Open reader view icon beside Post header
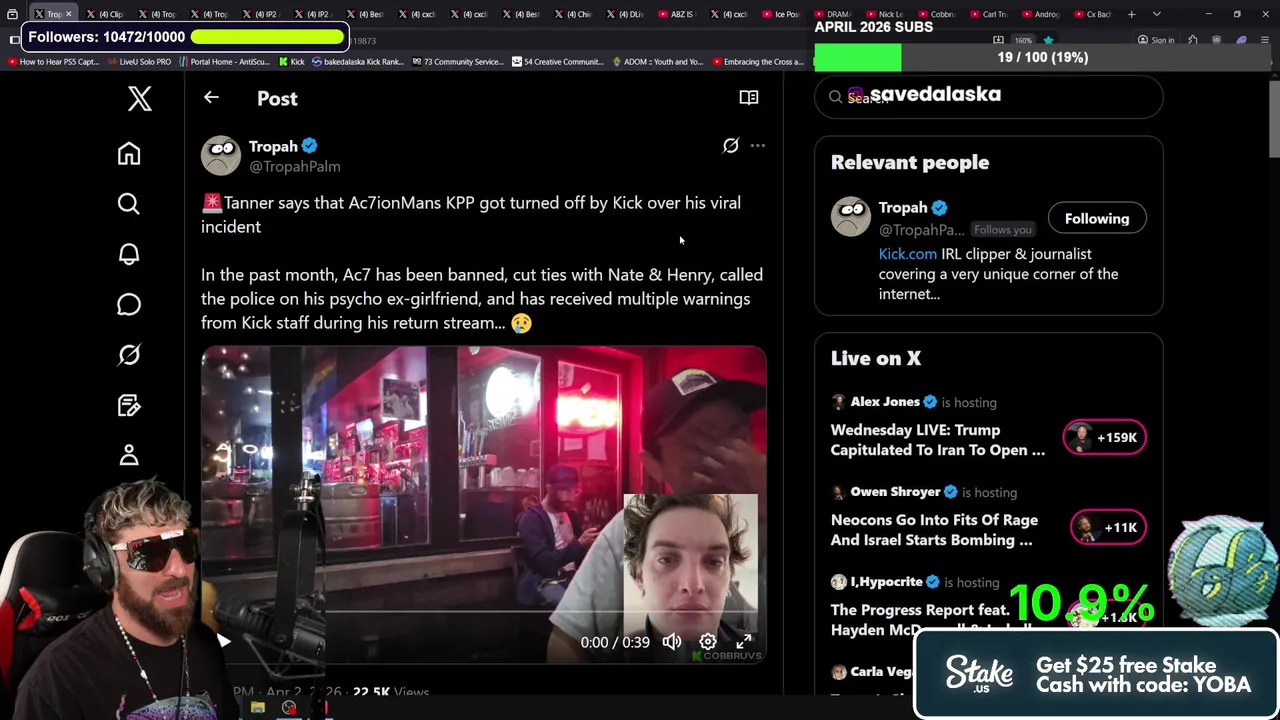 [x=748, y=97]
